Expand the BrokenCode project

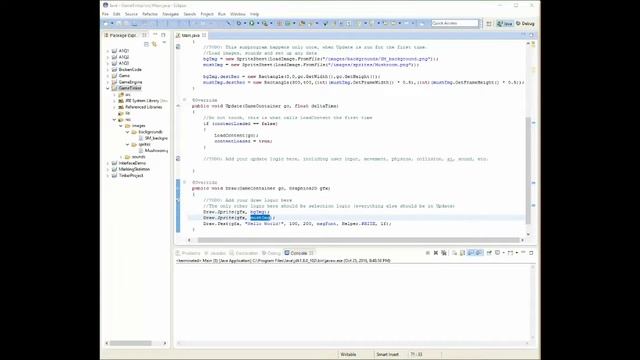pyautogui.click(x=108, y=69)
